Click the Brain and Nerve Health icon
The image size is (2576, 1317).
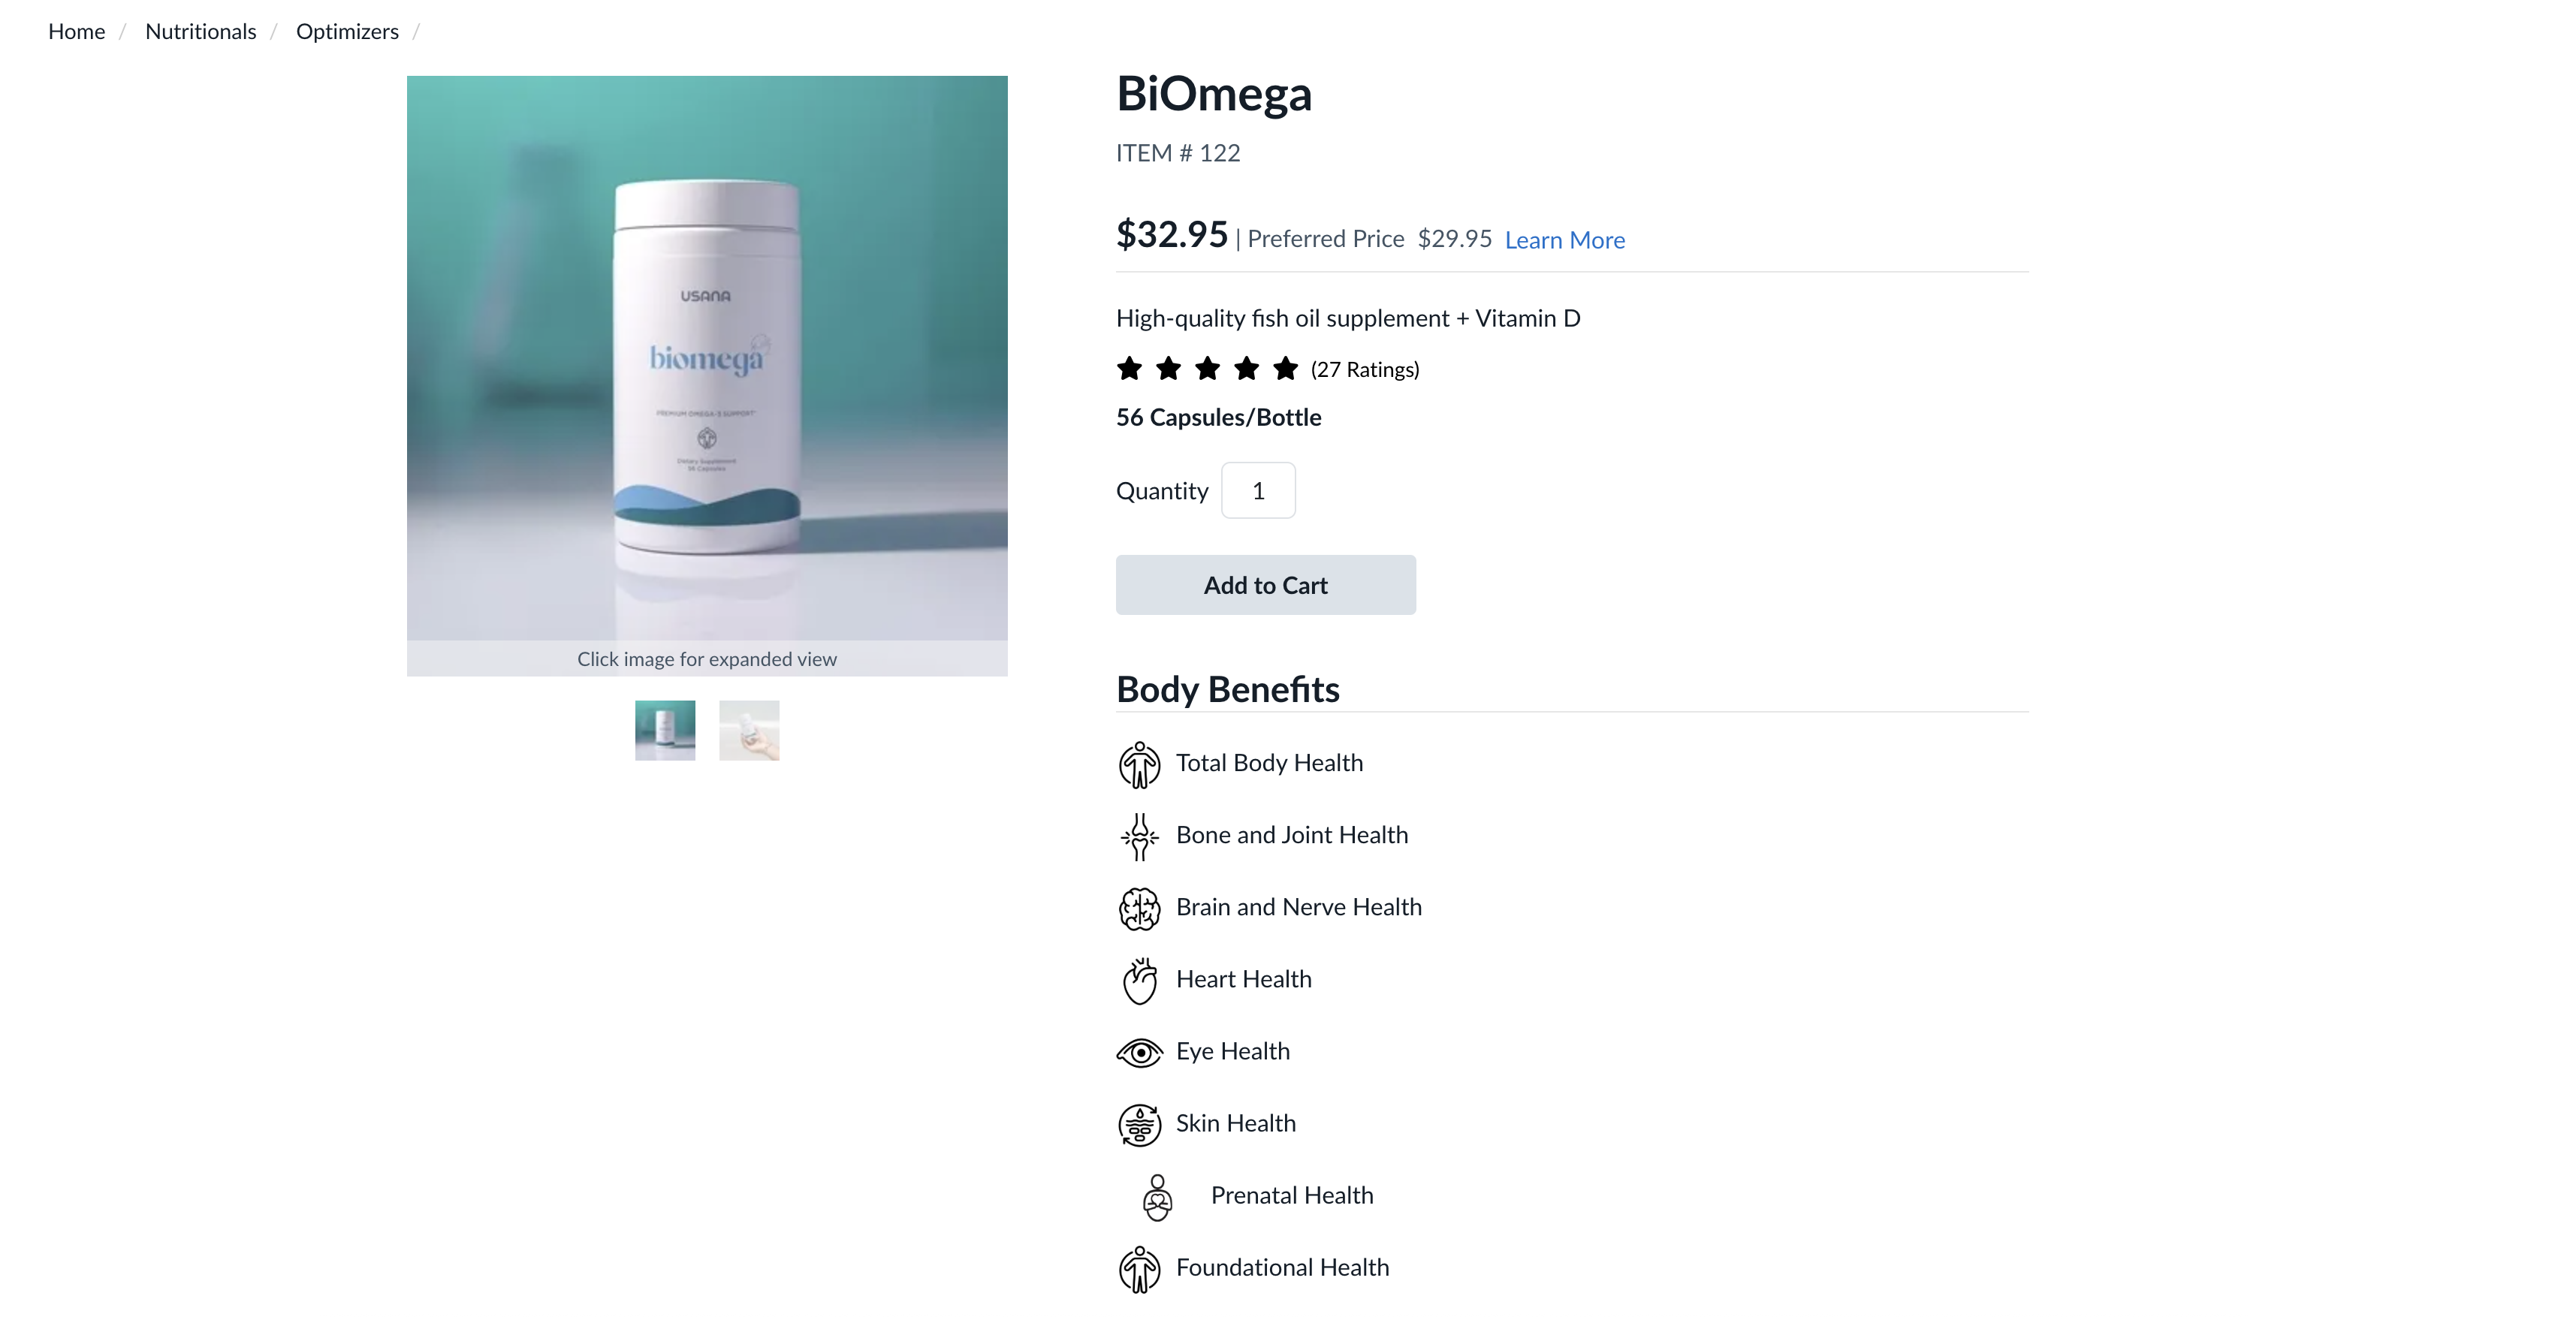[x=1139, y=908]
